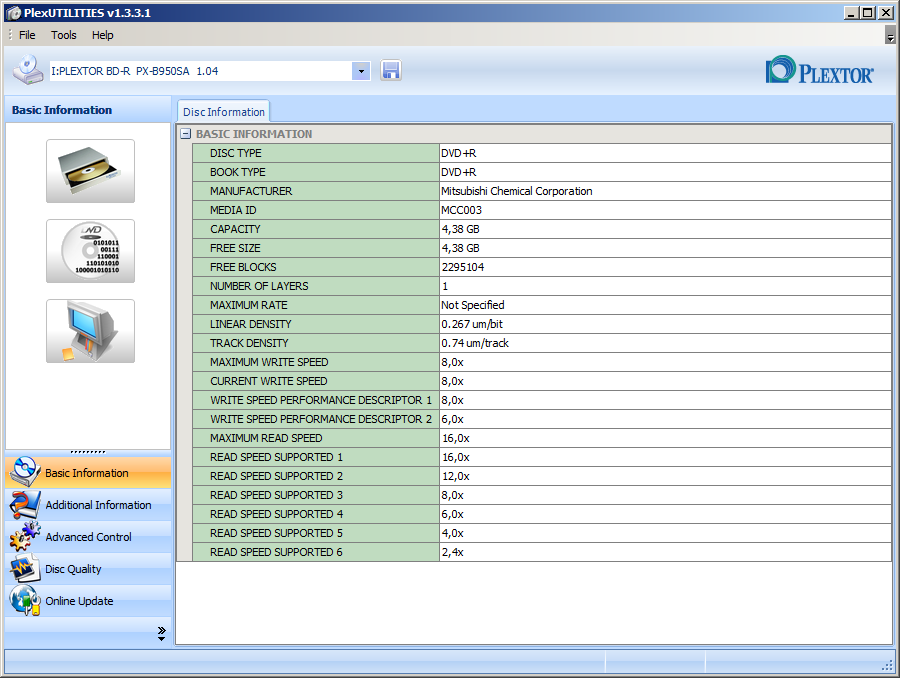The height and width of the screenshot is (678, 900).
Task: Click the Basic Information panel header
Action: tap(88, 110)
